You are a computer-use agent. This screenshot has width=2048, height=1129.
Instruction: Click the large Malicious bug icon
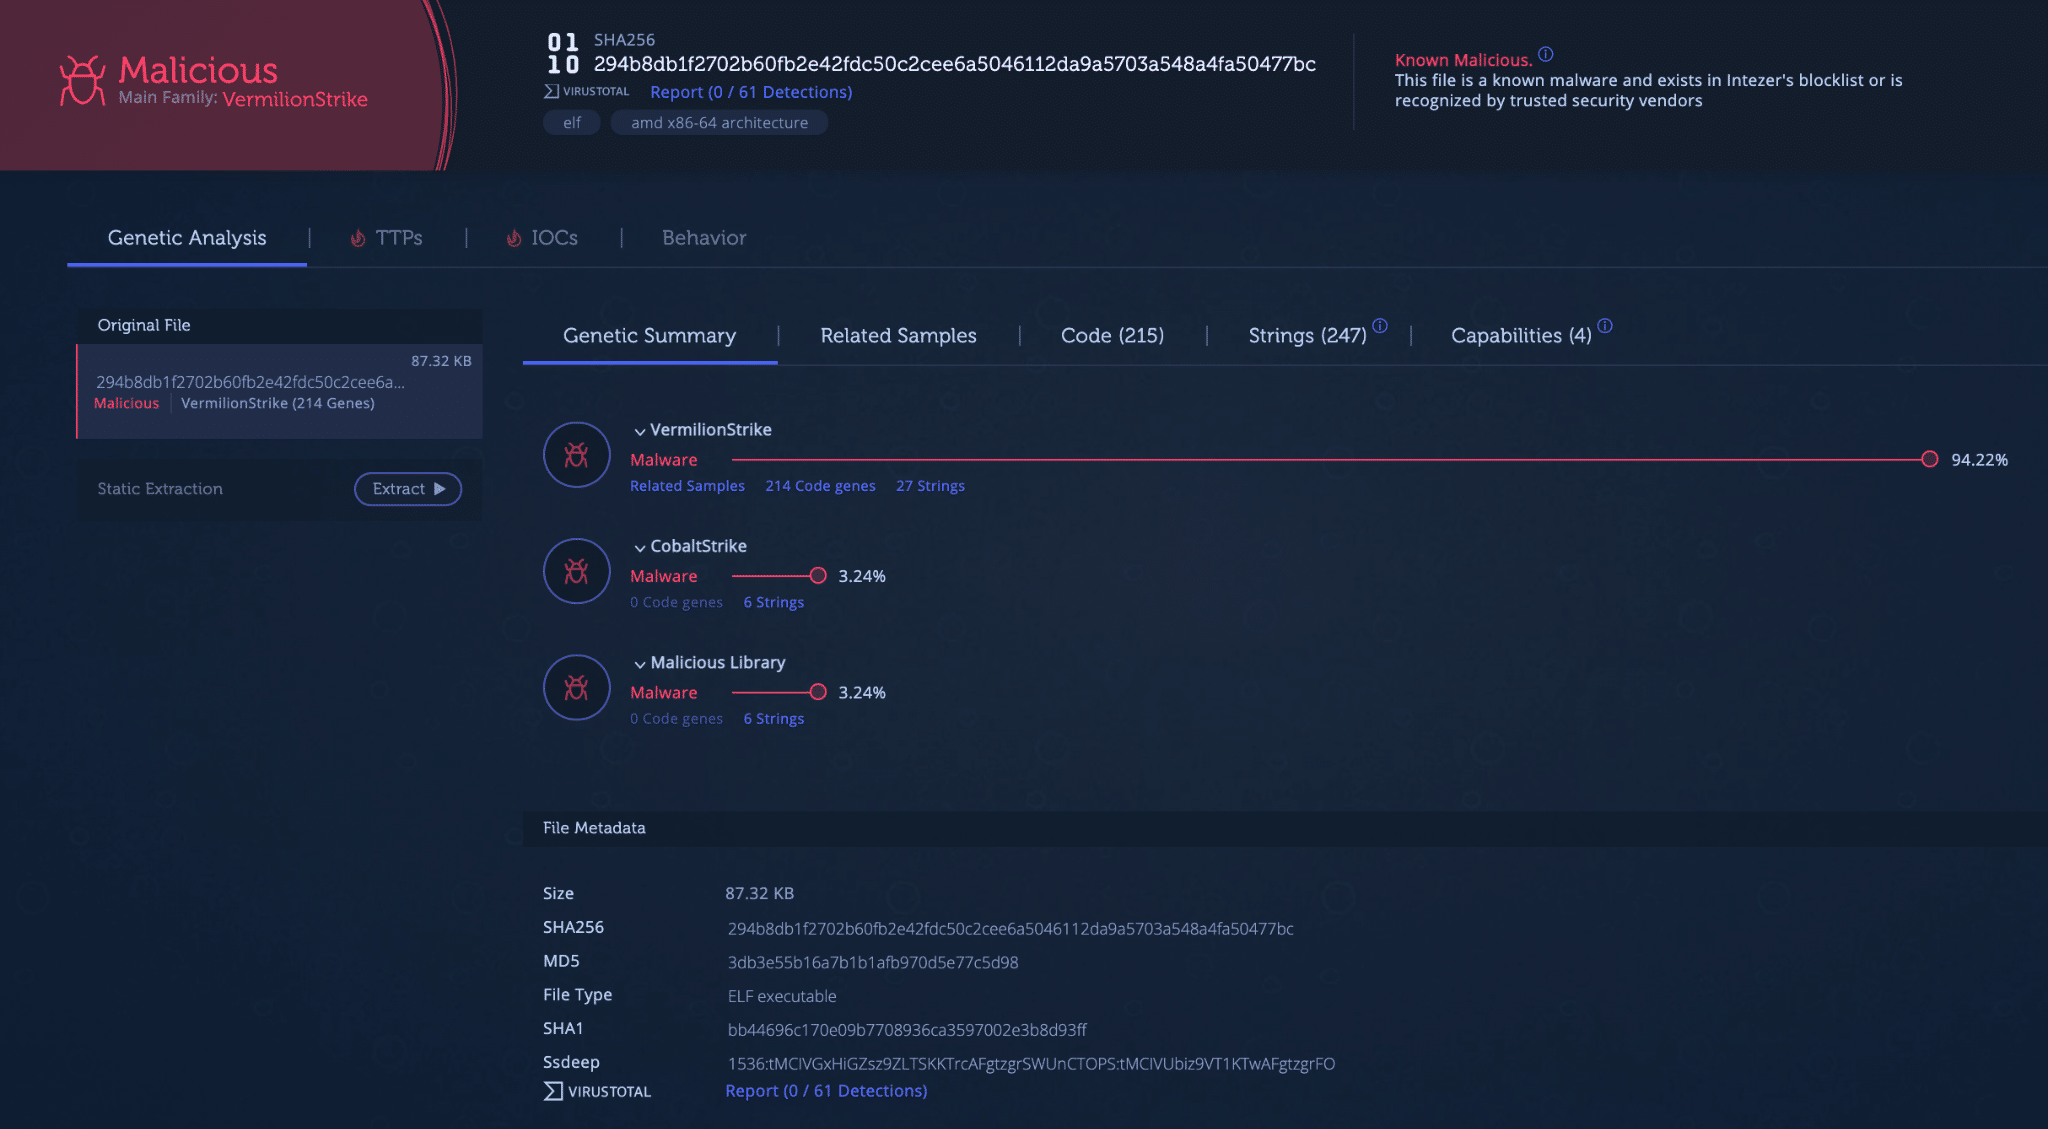tap(82, 80)
